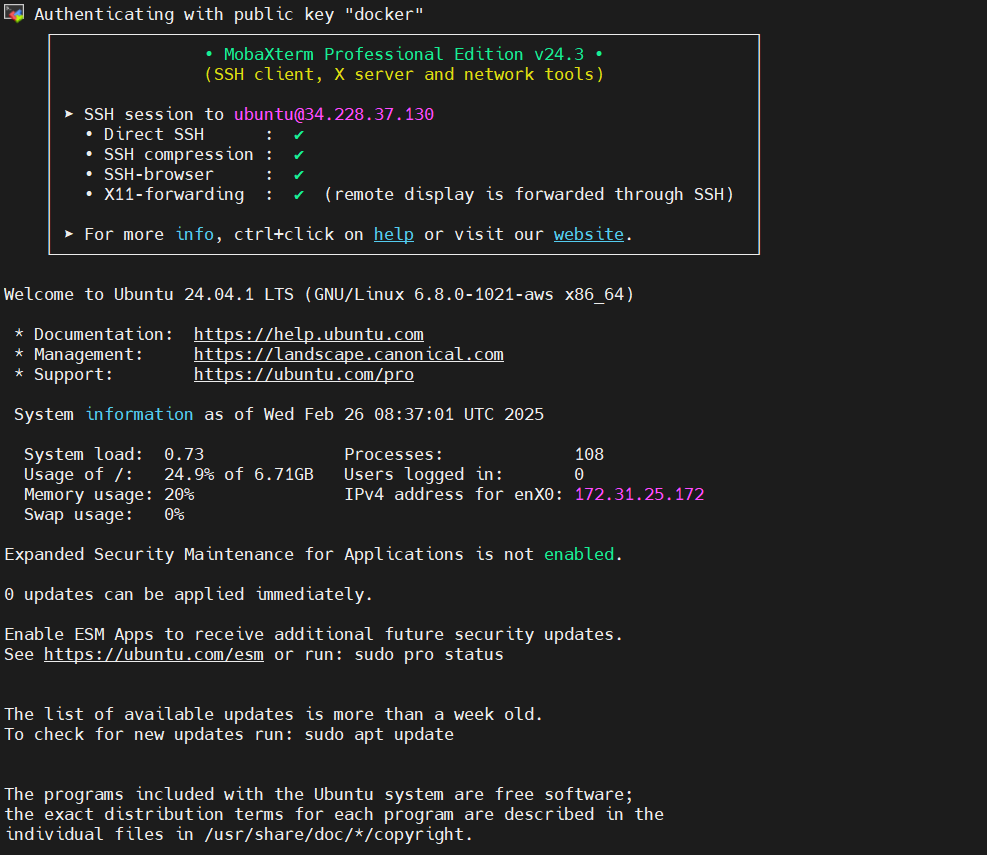
Task: Visit the MobaXterm 'website' link
Action: pyautogui.click(x=588, y=235)
